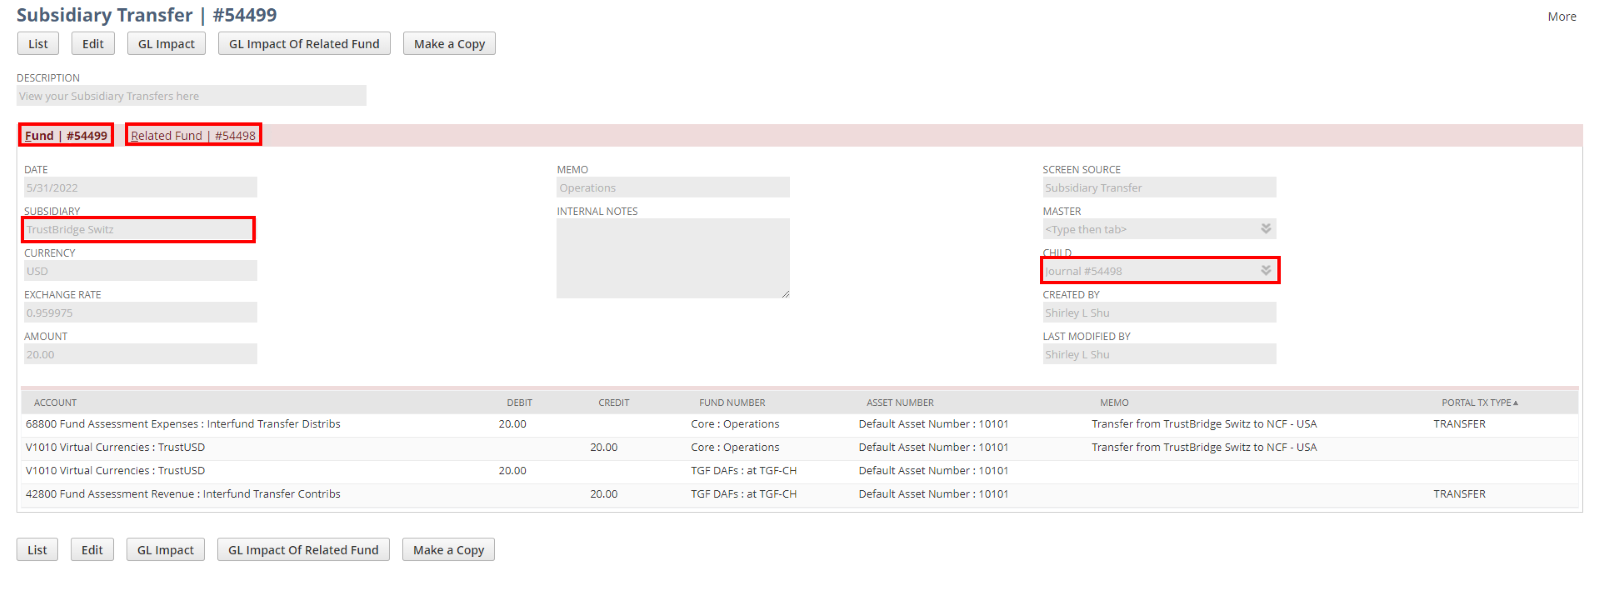Sort by the Account column header
This screenshot has width=1600, height=607.
click(55, 403)
